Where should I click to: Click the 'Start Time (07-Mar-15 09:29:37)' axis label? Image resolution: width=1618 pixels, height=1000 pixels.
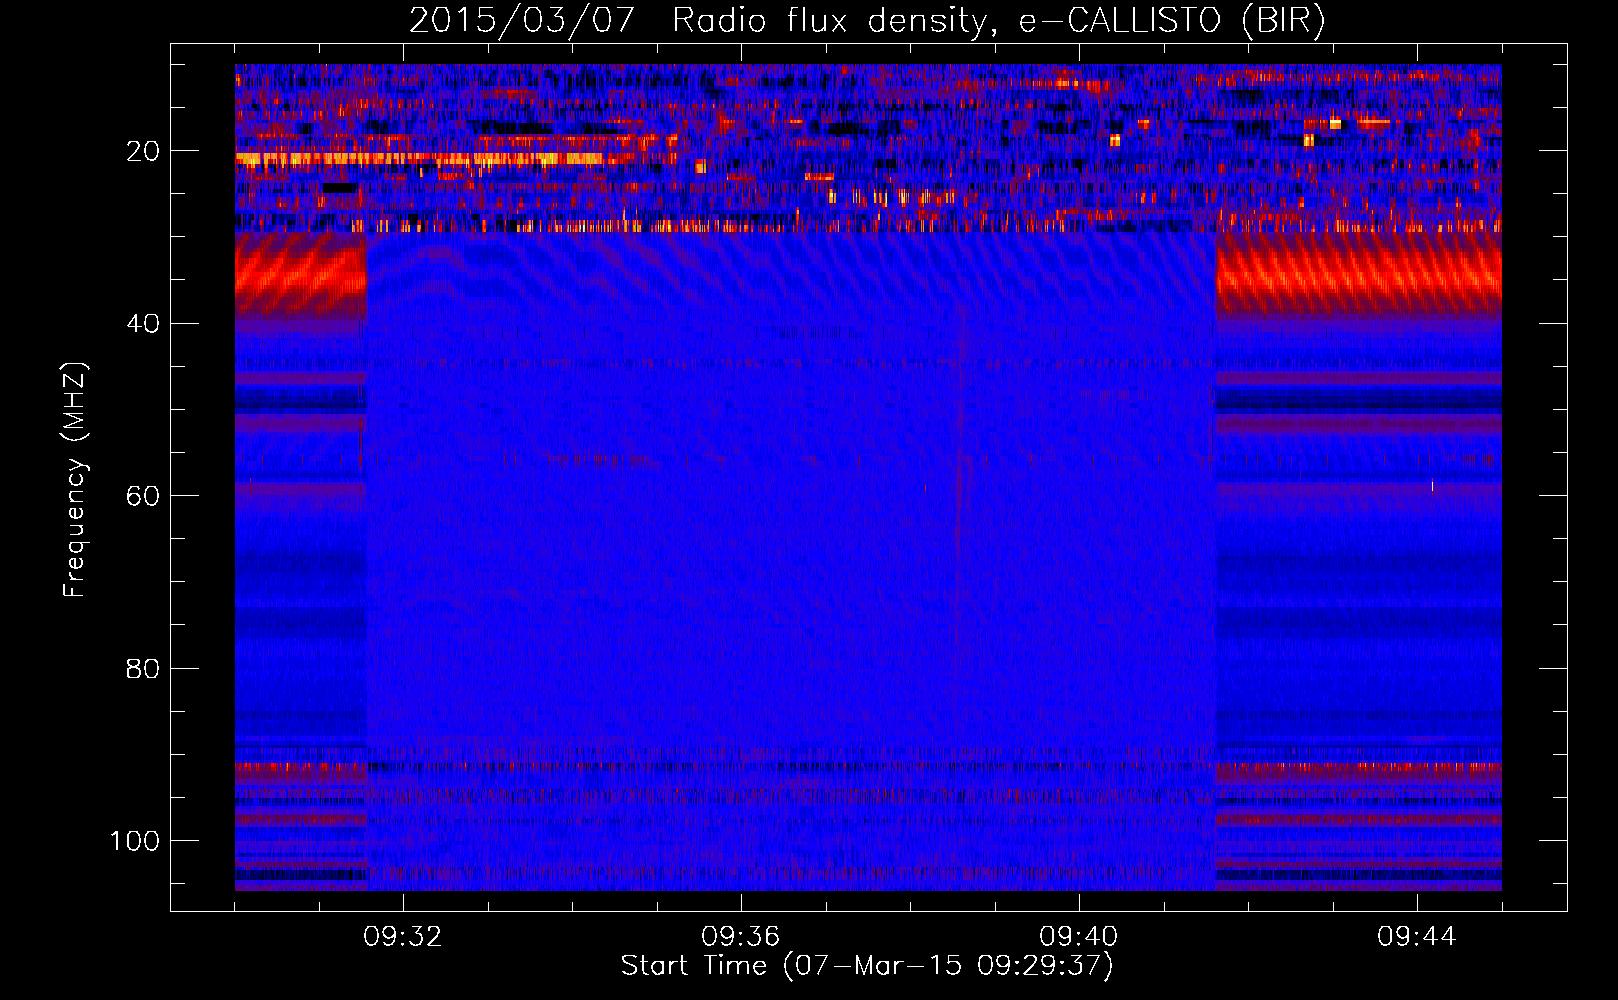866,966
